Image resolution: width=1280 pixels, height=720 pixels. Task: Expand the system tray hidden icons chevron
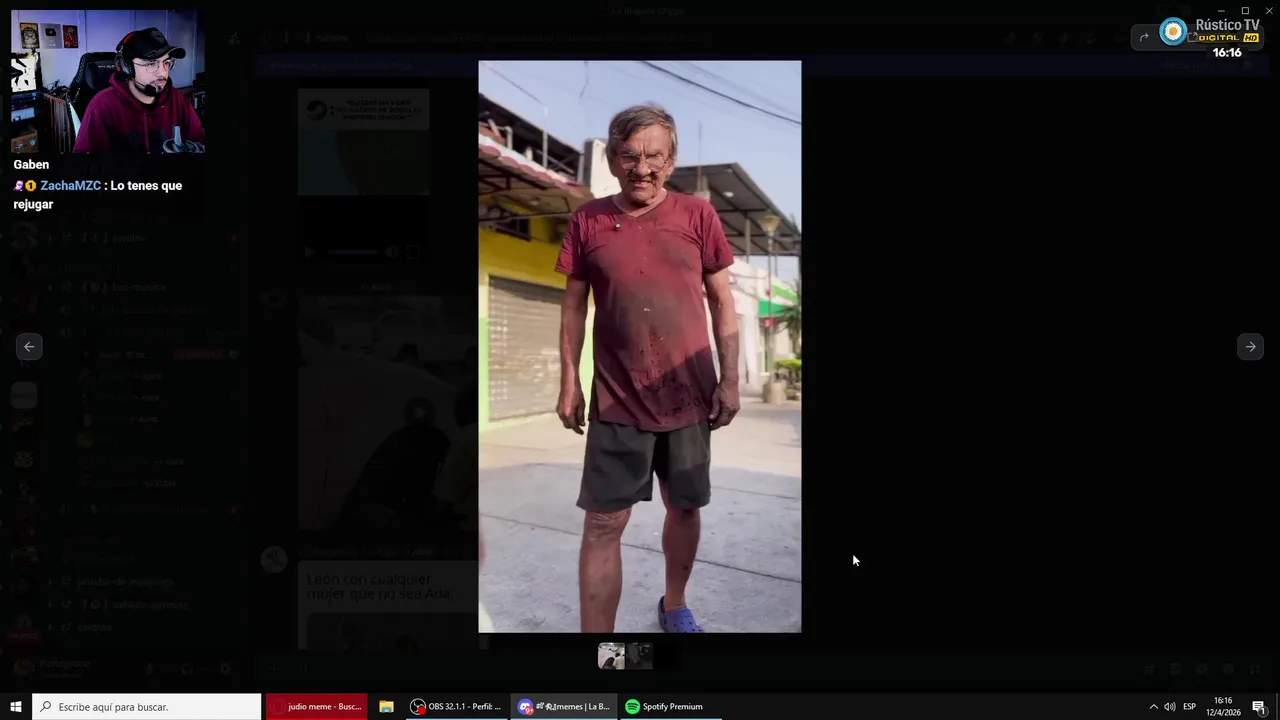click(1153, 707)
